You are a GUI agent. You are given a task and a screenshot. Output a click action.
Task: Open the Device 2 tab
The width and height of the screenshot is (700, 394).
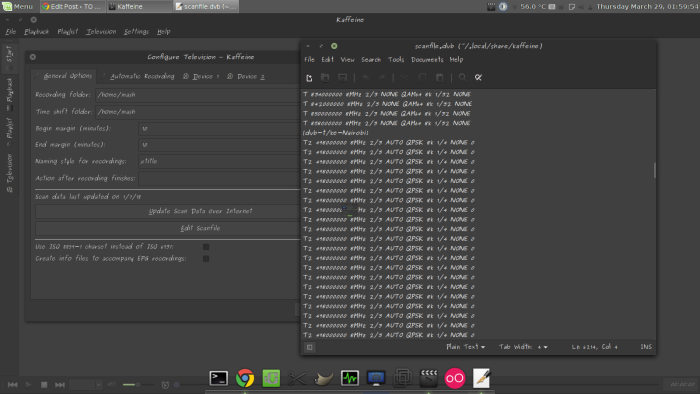(246, 76)
